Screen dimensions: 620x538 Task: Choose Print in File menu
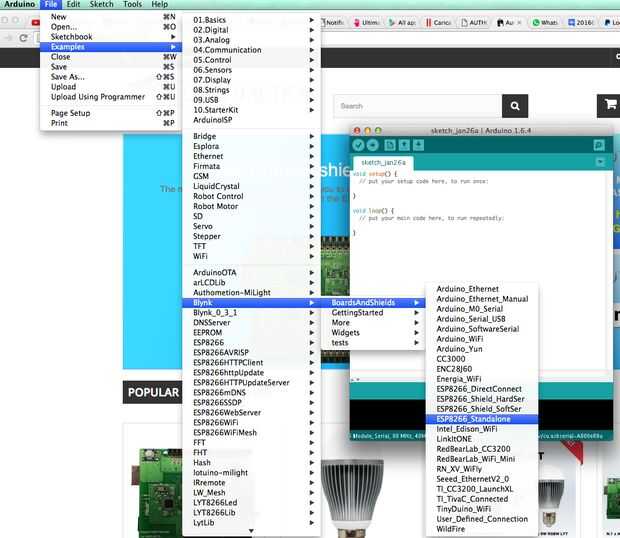click(x=111, y=123)
